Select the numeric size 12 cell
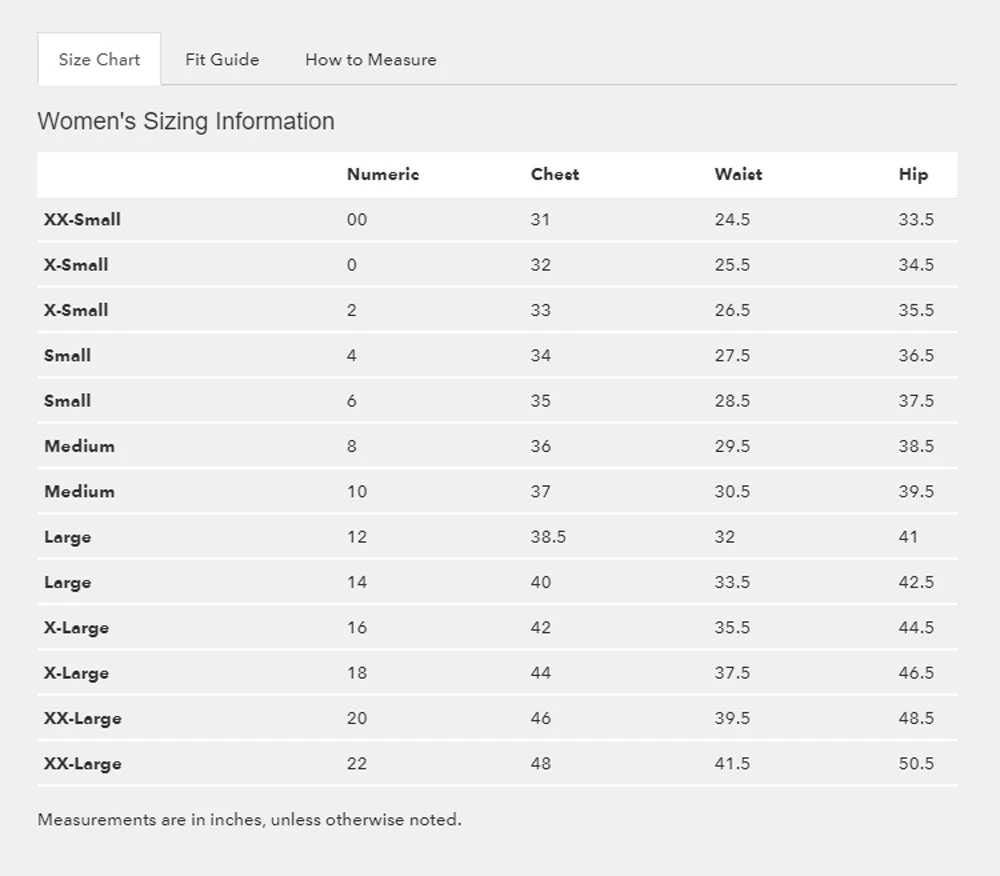Screen dimensions: 1000x876 coord(357,537)
